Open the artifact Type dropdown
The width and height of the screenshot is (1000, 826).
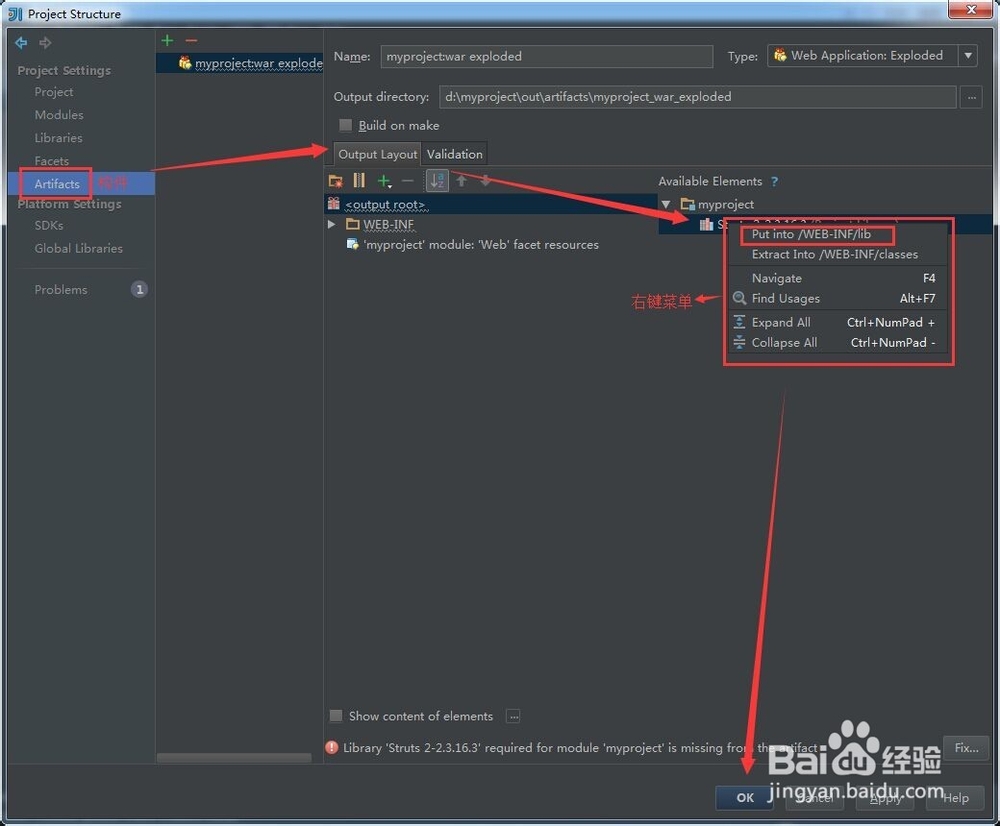(x=968, y=55)
